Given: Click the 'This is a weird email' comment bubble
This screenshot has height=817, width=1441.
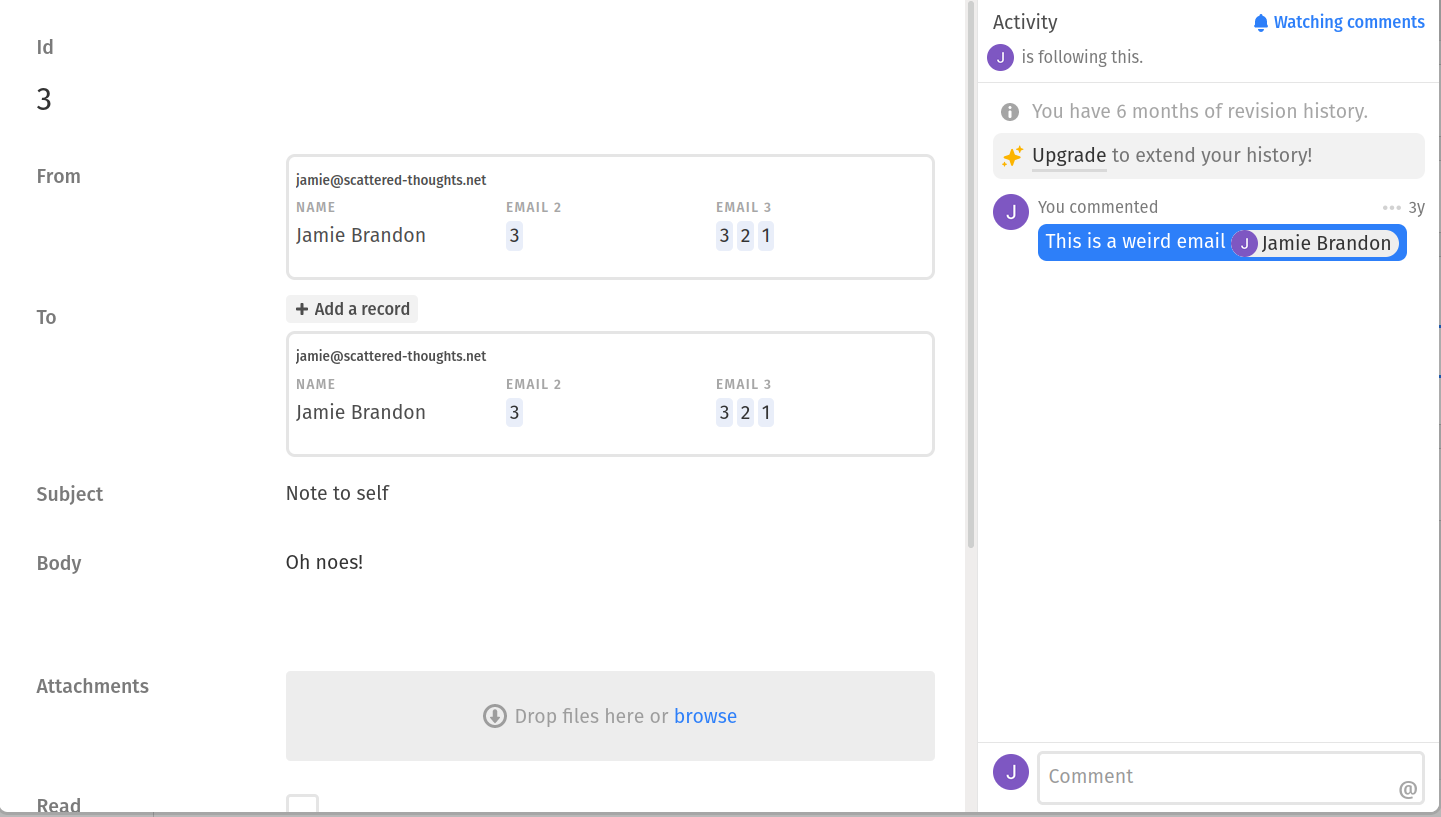Looking at the screenshot, I should 1222,243.
